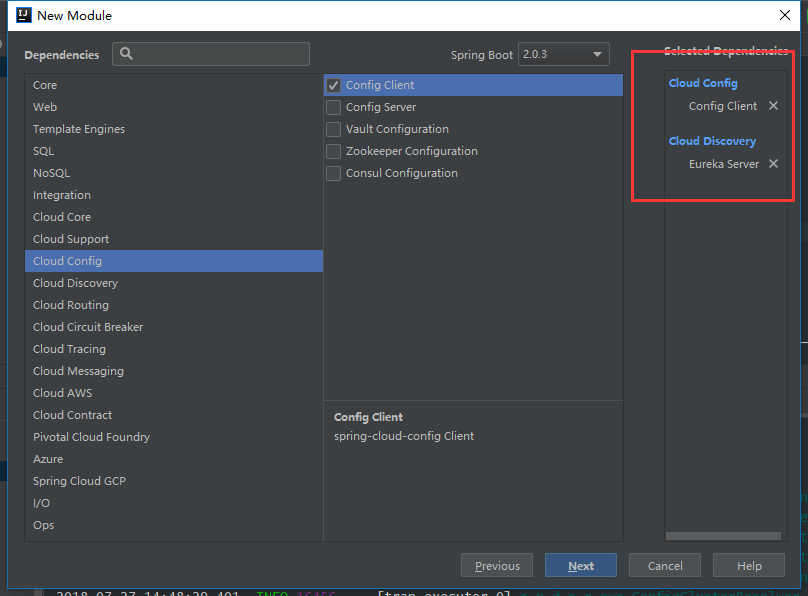Viewport: 808px width, 596px height.
Task: Select Cloud Support category
Action: click(174, 239)
